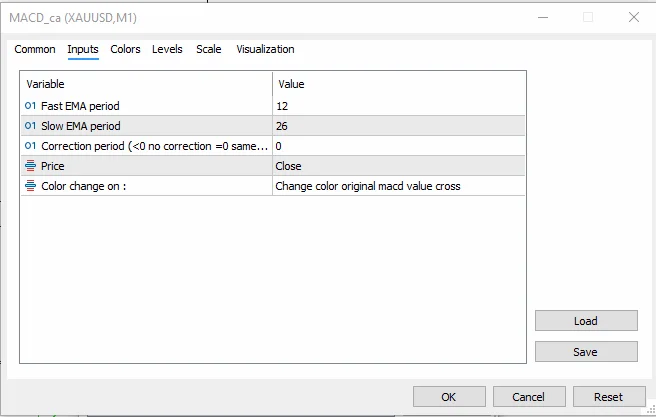Viewport: 656px width, 417px height.
Task: Click the integer icon beside Slow EMA period
Action: 30,126
